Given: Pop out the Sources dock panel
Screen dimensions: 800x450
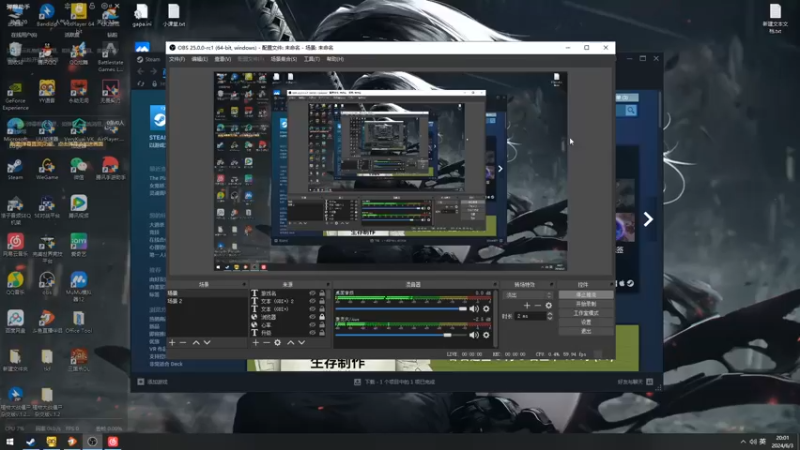Looking at the screenshot, I should (328, 284).
